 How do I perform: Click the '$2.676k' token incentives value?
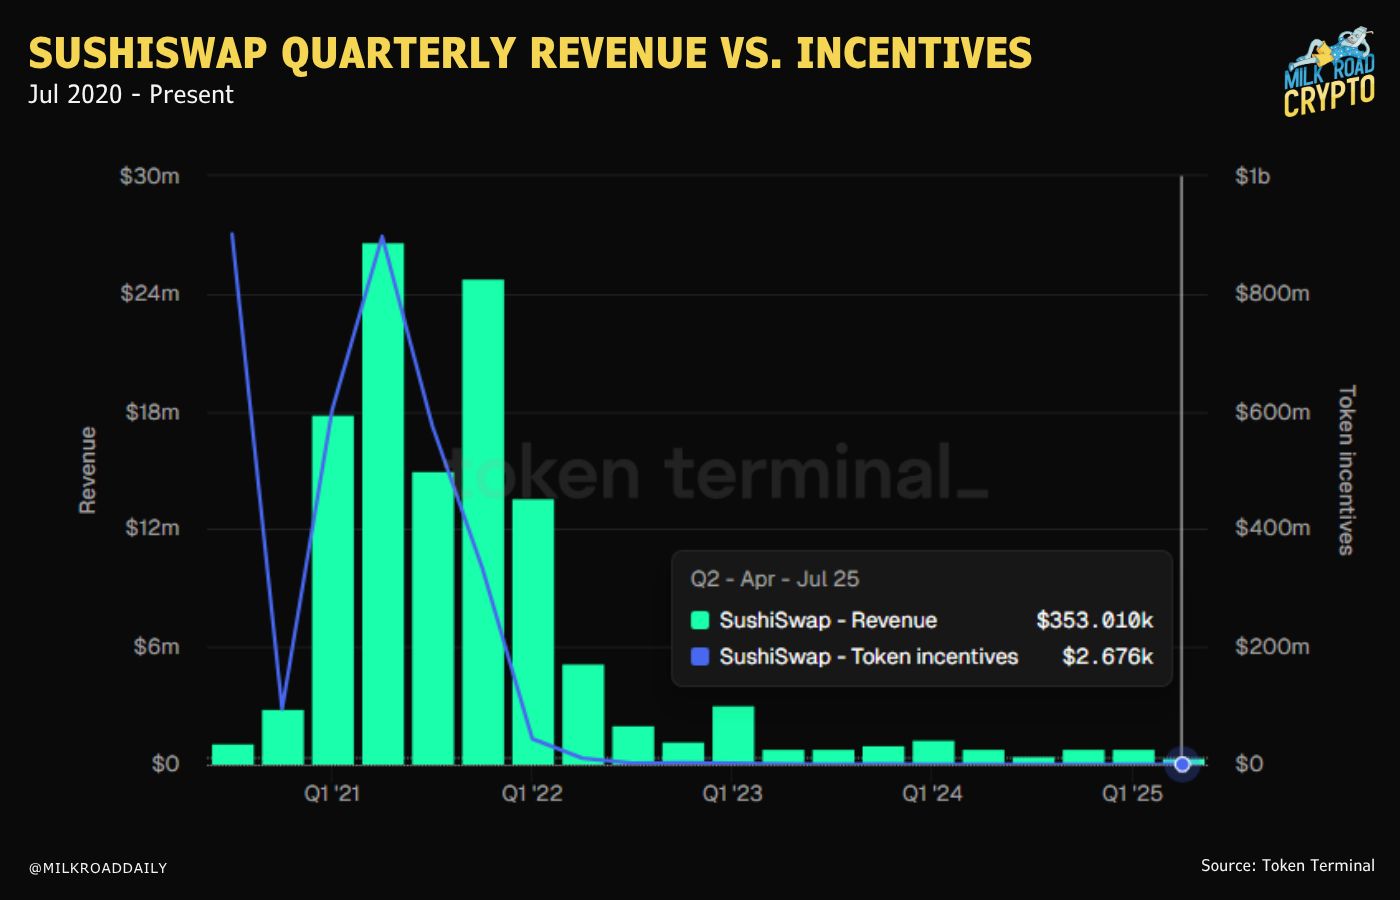point(1108,657)
